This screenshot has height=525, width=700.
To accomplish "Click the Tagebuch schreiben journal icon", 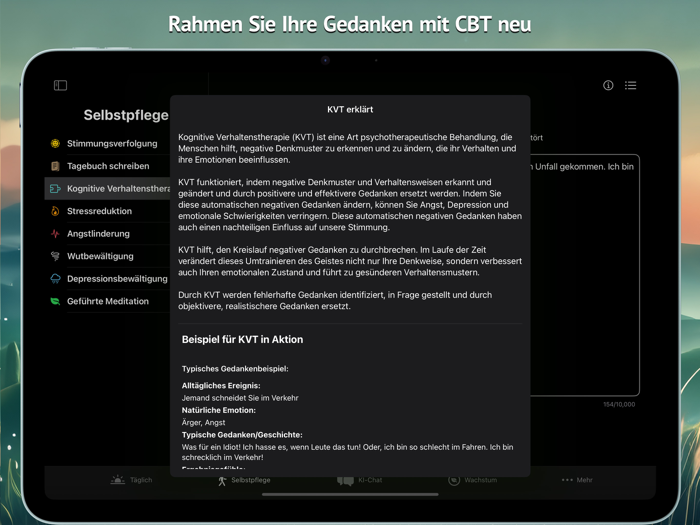I will tap(55, 166).
